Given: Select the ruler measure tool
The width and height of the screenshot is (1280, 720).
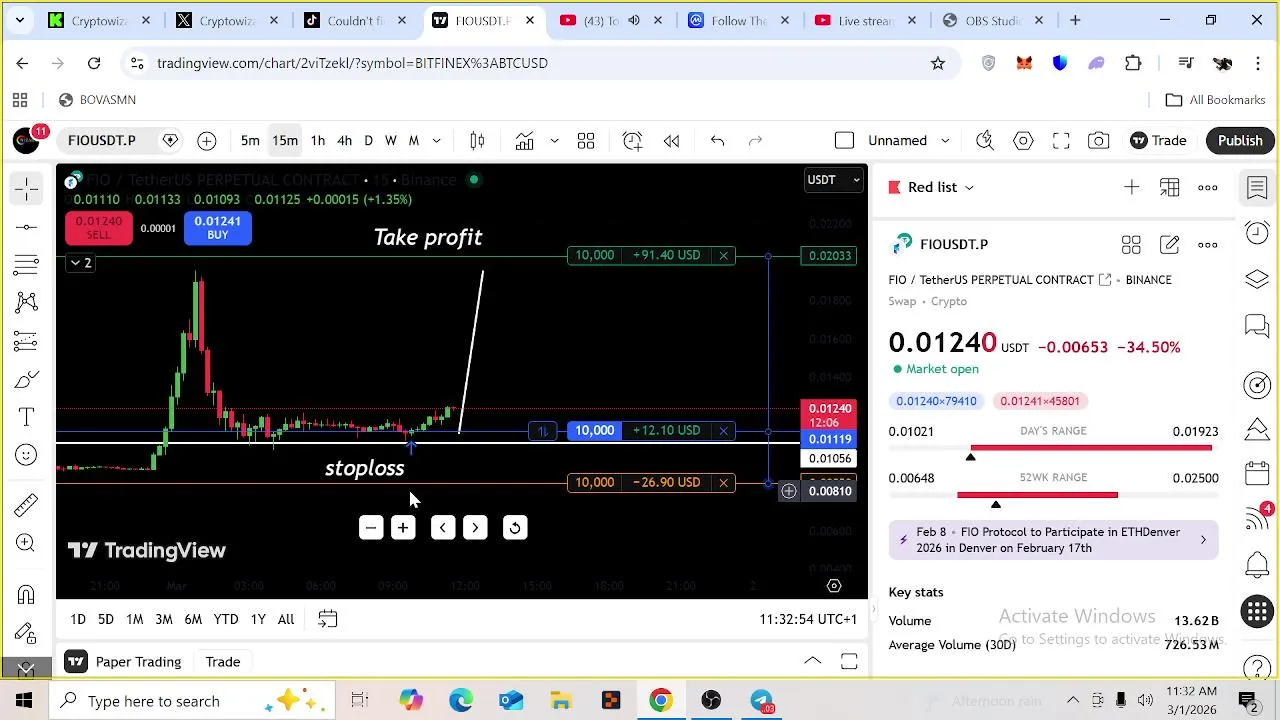Looking at the screenshot, I should point(27,505).
